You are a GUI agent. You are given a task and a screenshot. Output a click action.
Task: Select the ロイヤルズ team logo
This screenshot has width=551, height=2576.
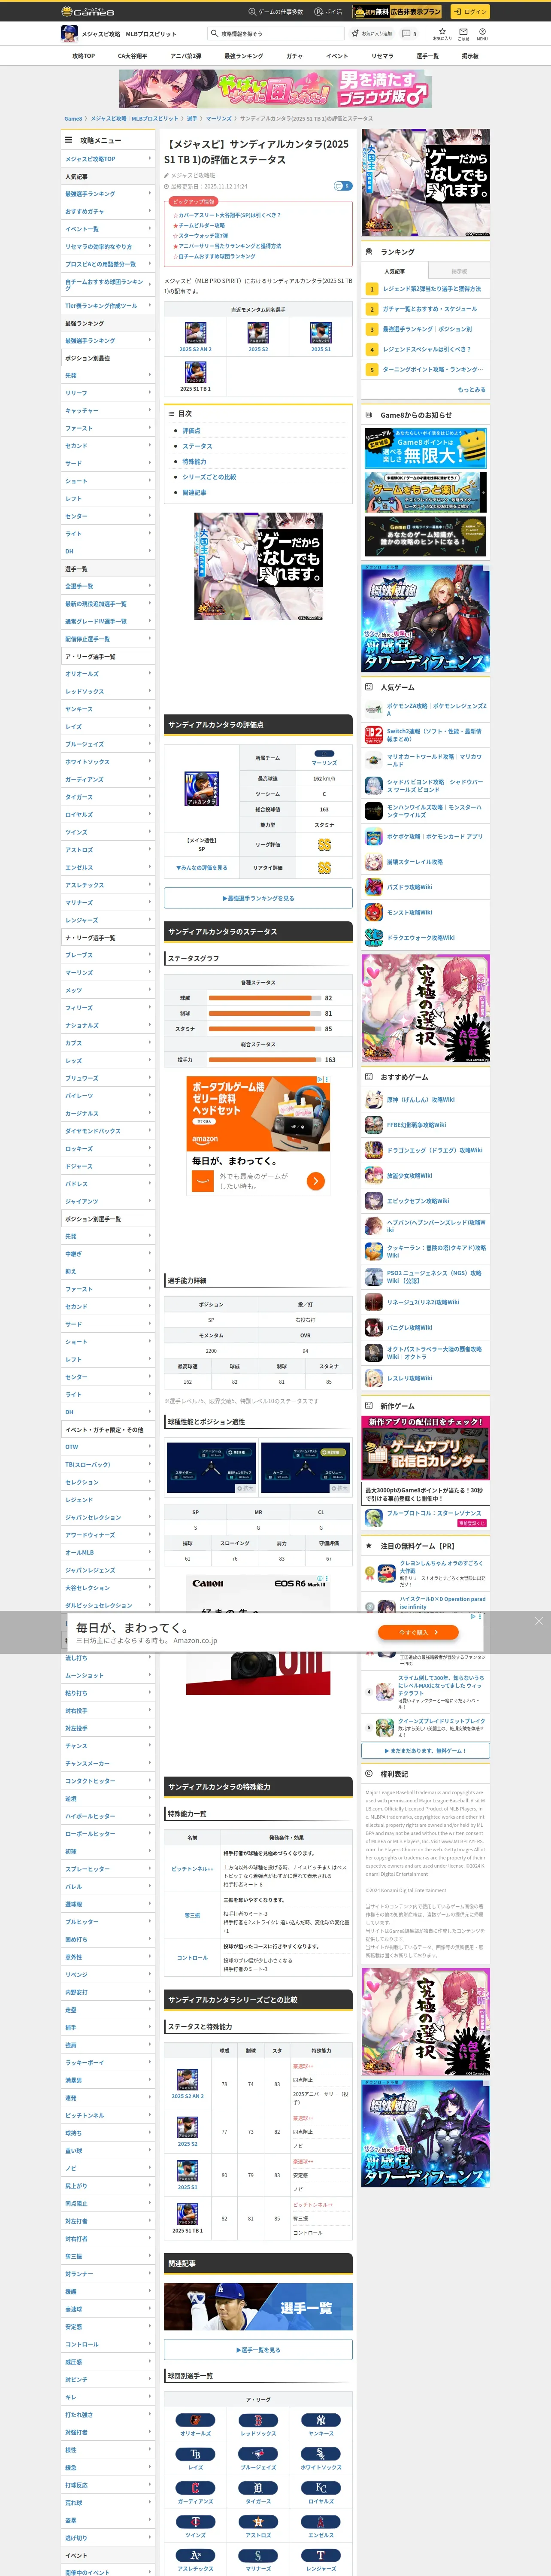[x=321, y=2487]
